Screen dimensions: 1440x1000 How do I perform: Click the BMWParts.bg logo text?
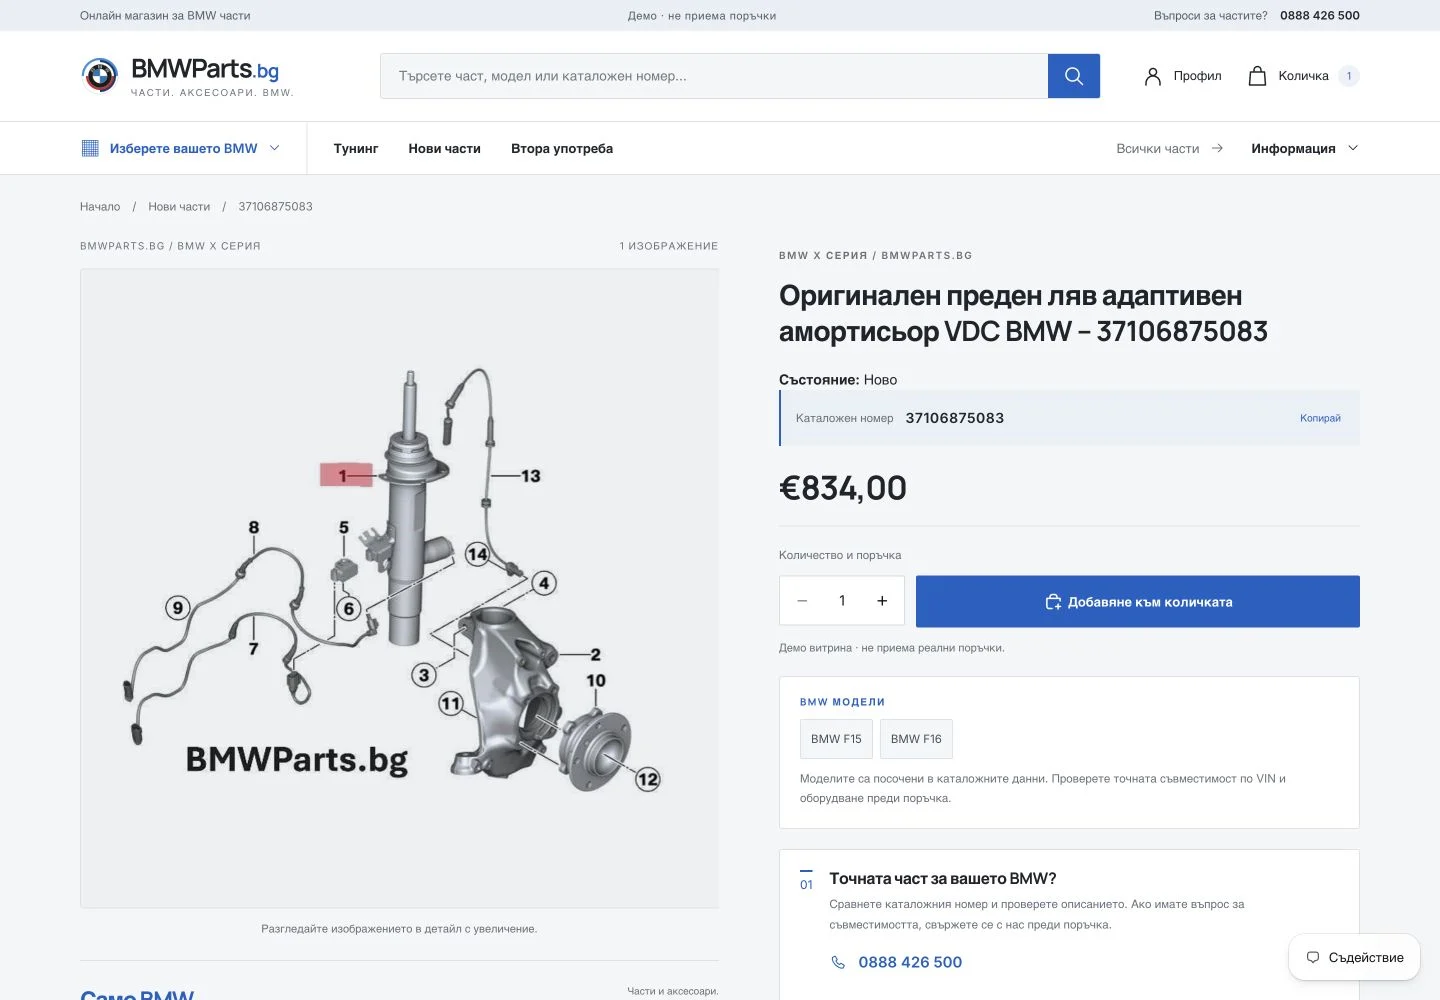[205, 69]
